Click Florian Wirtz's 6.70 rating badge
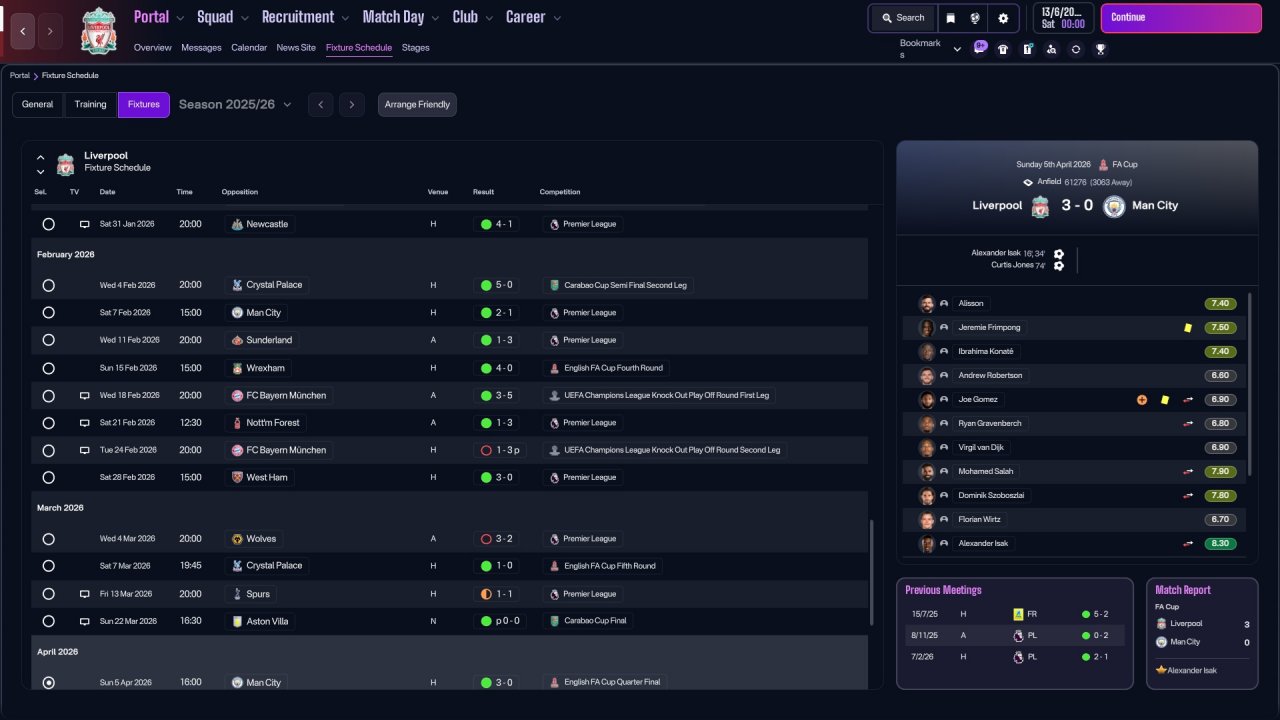Image resolution: width=1280 pixels, height=720 pixels. tap(1219, 519)
